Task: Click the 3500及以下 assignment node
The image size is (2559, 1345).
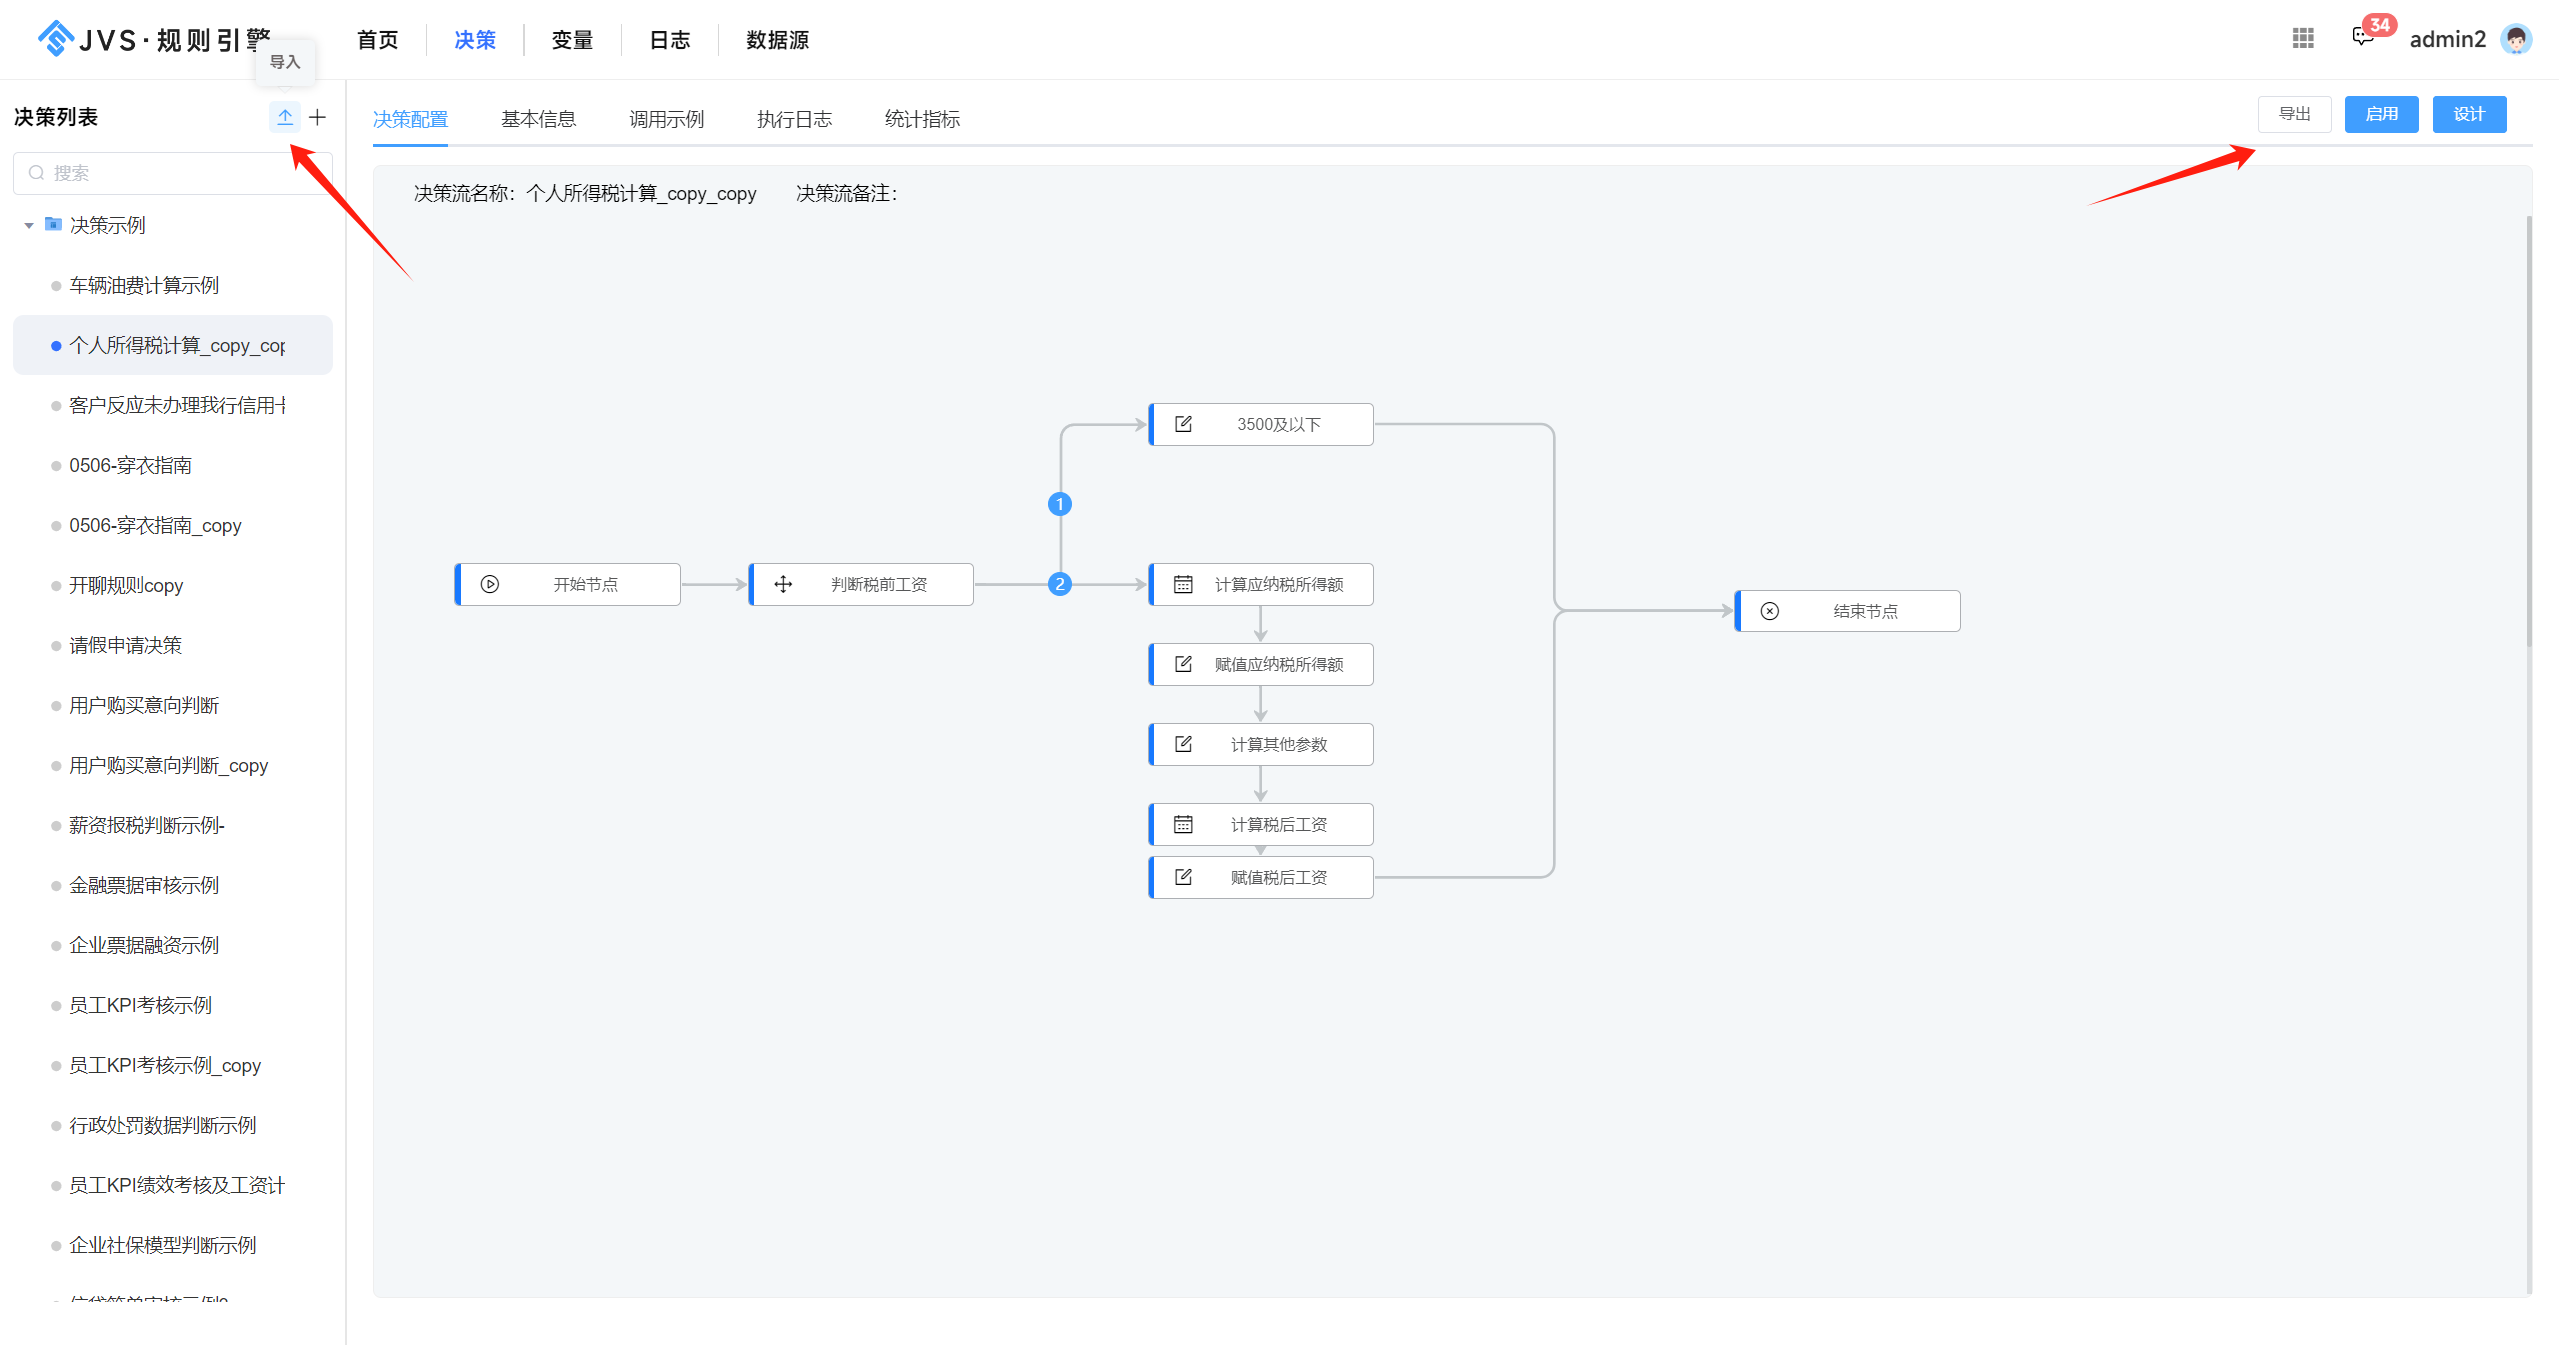Action: tap(1262, 424)
